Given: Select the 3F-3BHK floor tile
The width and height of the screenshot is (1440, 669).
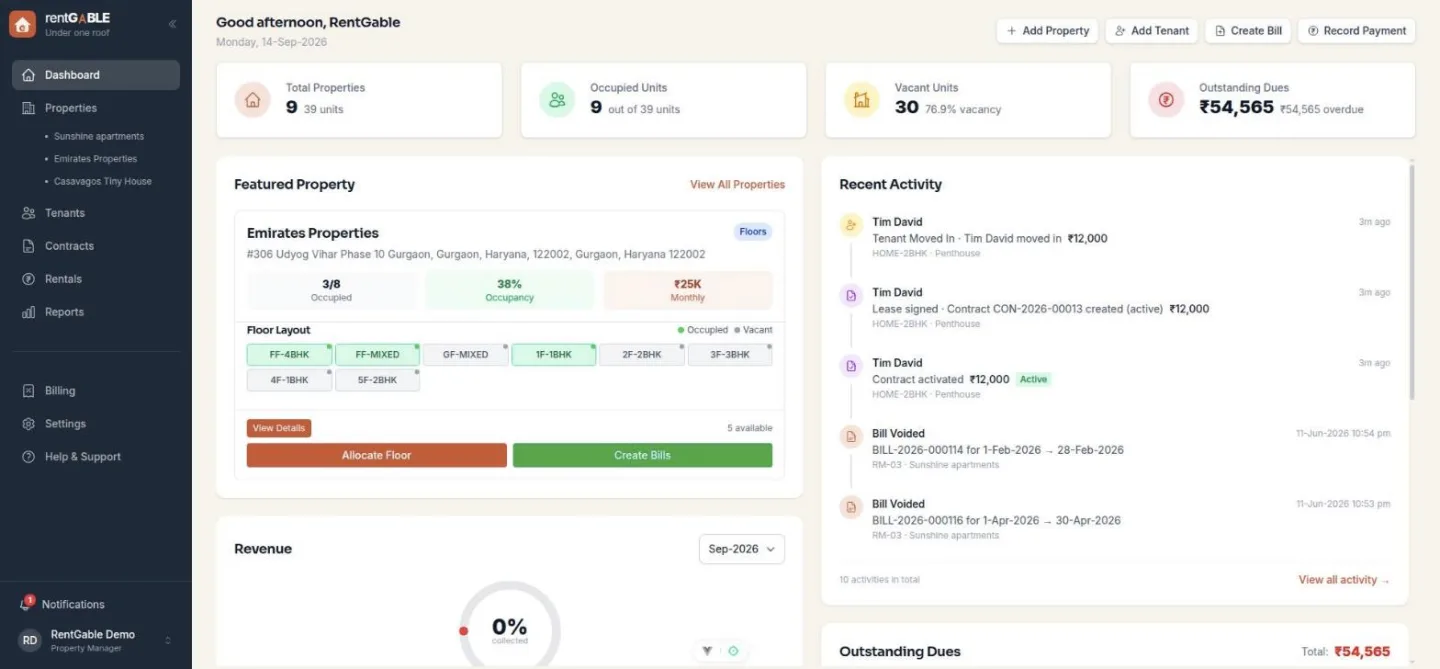Looking at the screenshot, I should coord(730,355).
